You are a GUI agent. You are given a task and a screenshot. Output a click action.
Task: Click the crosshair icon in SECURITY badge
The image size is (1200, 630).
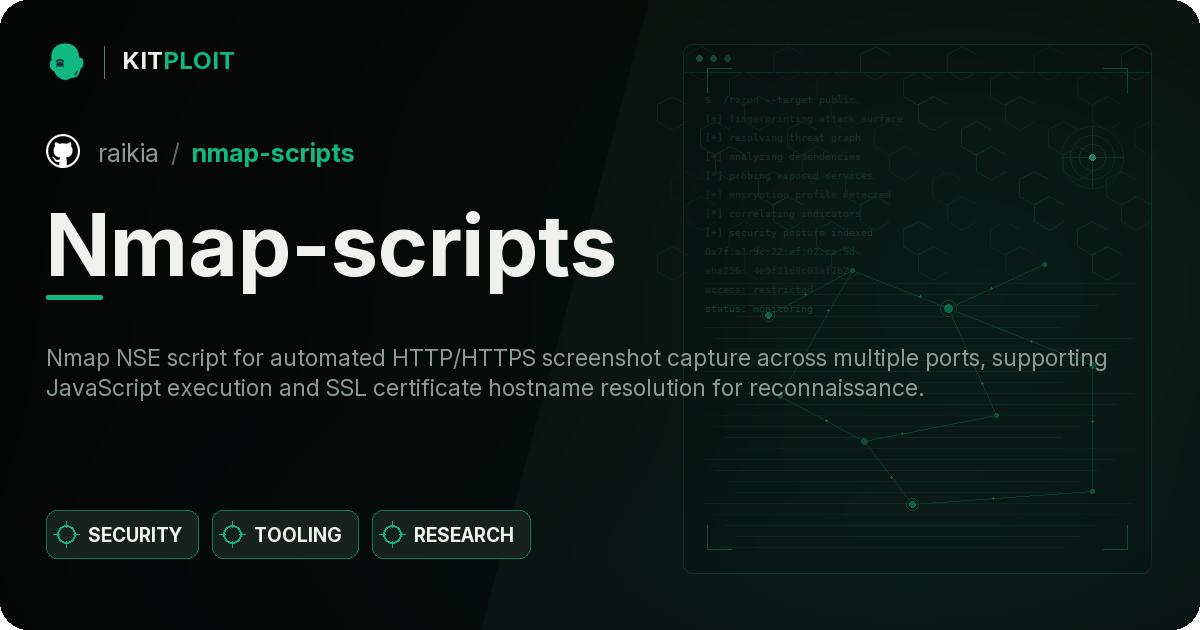click(67, 535)
